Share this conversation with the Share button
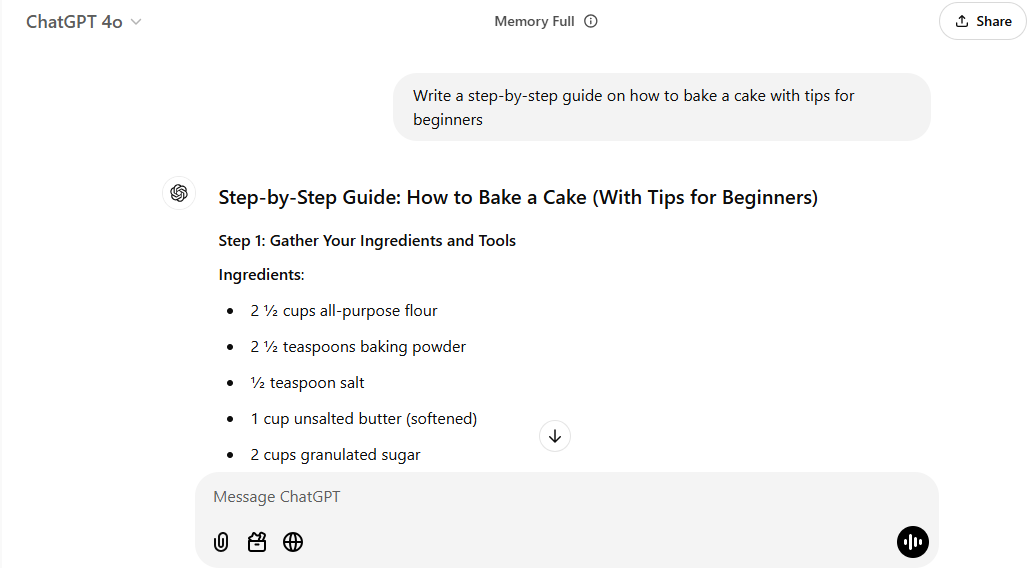Image resolution: width=1029 pixels, height=568 pixels. tap(982, 21)
